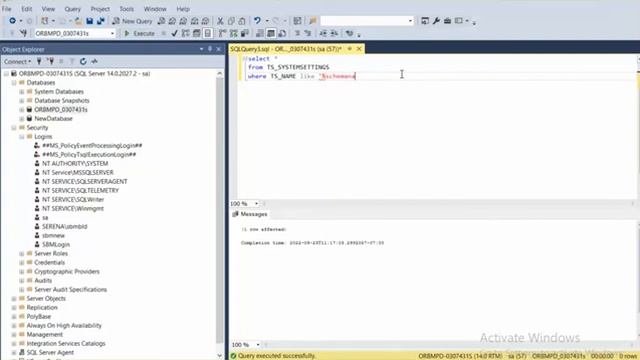This screenshot has width=640, height=360.
Task: Open the Project menu
Action: pos(100,9)
